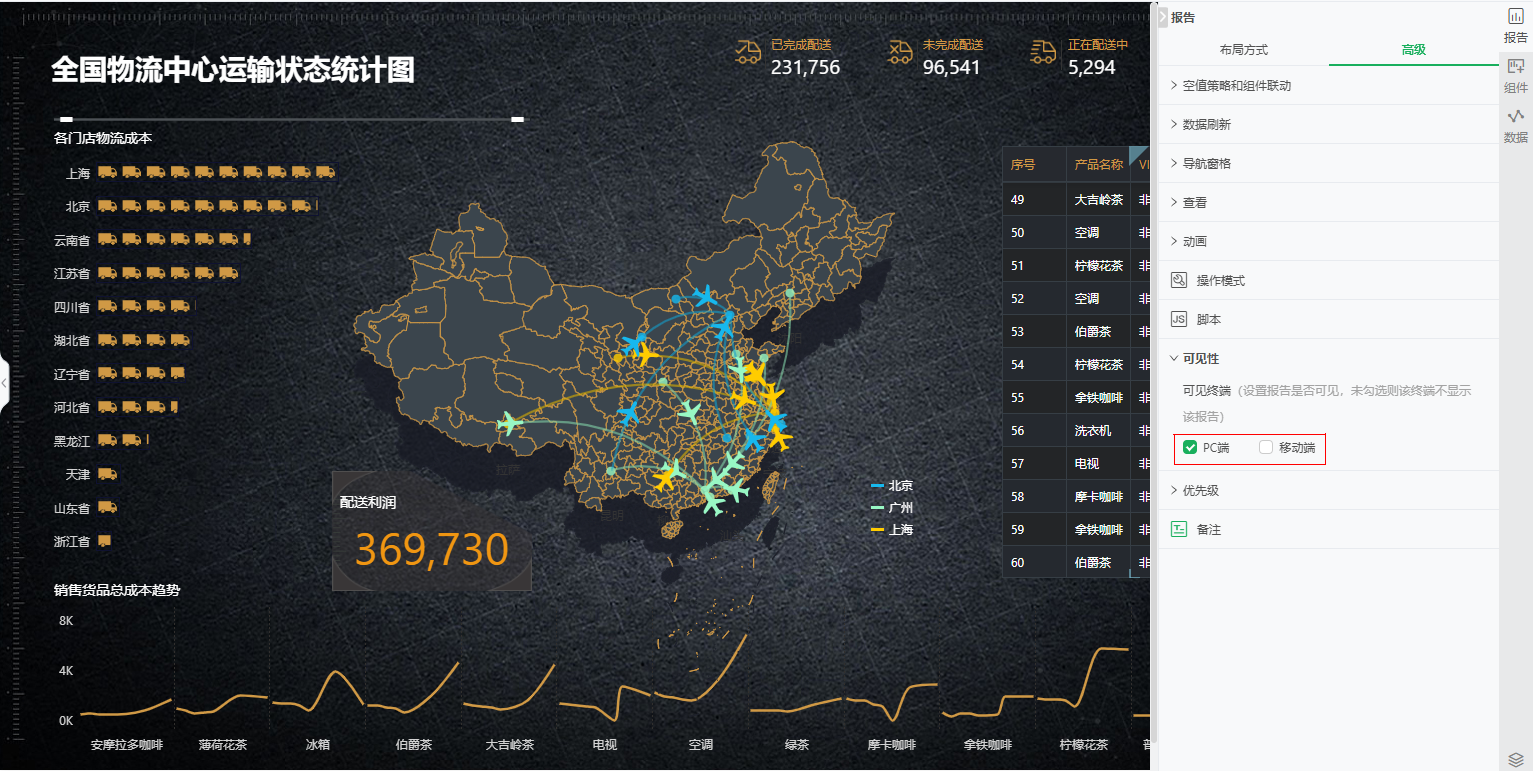Image resolution: width=1533 pixels, height=771 pixels.
Task: Open the 脚本 JS script editor
Action: tap(1208, 320)
